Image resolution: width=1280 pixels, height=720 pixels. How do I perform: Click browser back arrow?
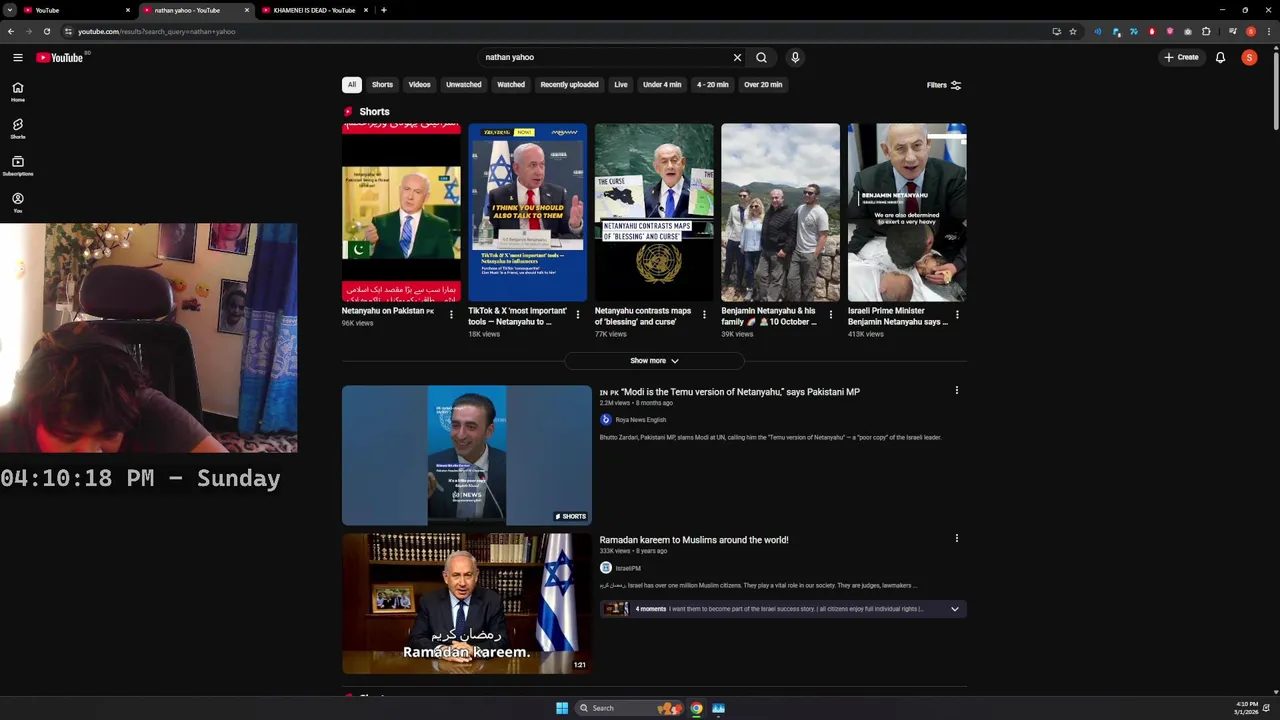pyautogui.click(x=11, y=31)
